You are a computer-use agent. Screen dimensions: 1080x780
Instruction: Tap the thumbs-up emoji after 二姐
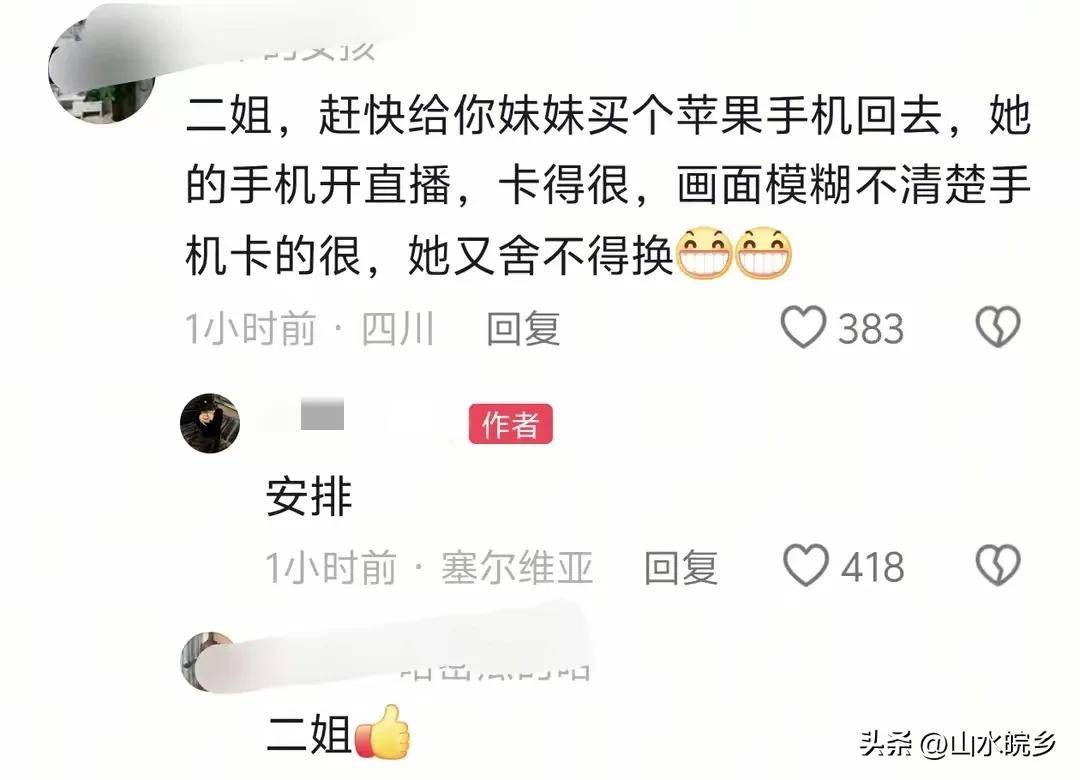pos(382,732)
